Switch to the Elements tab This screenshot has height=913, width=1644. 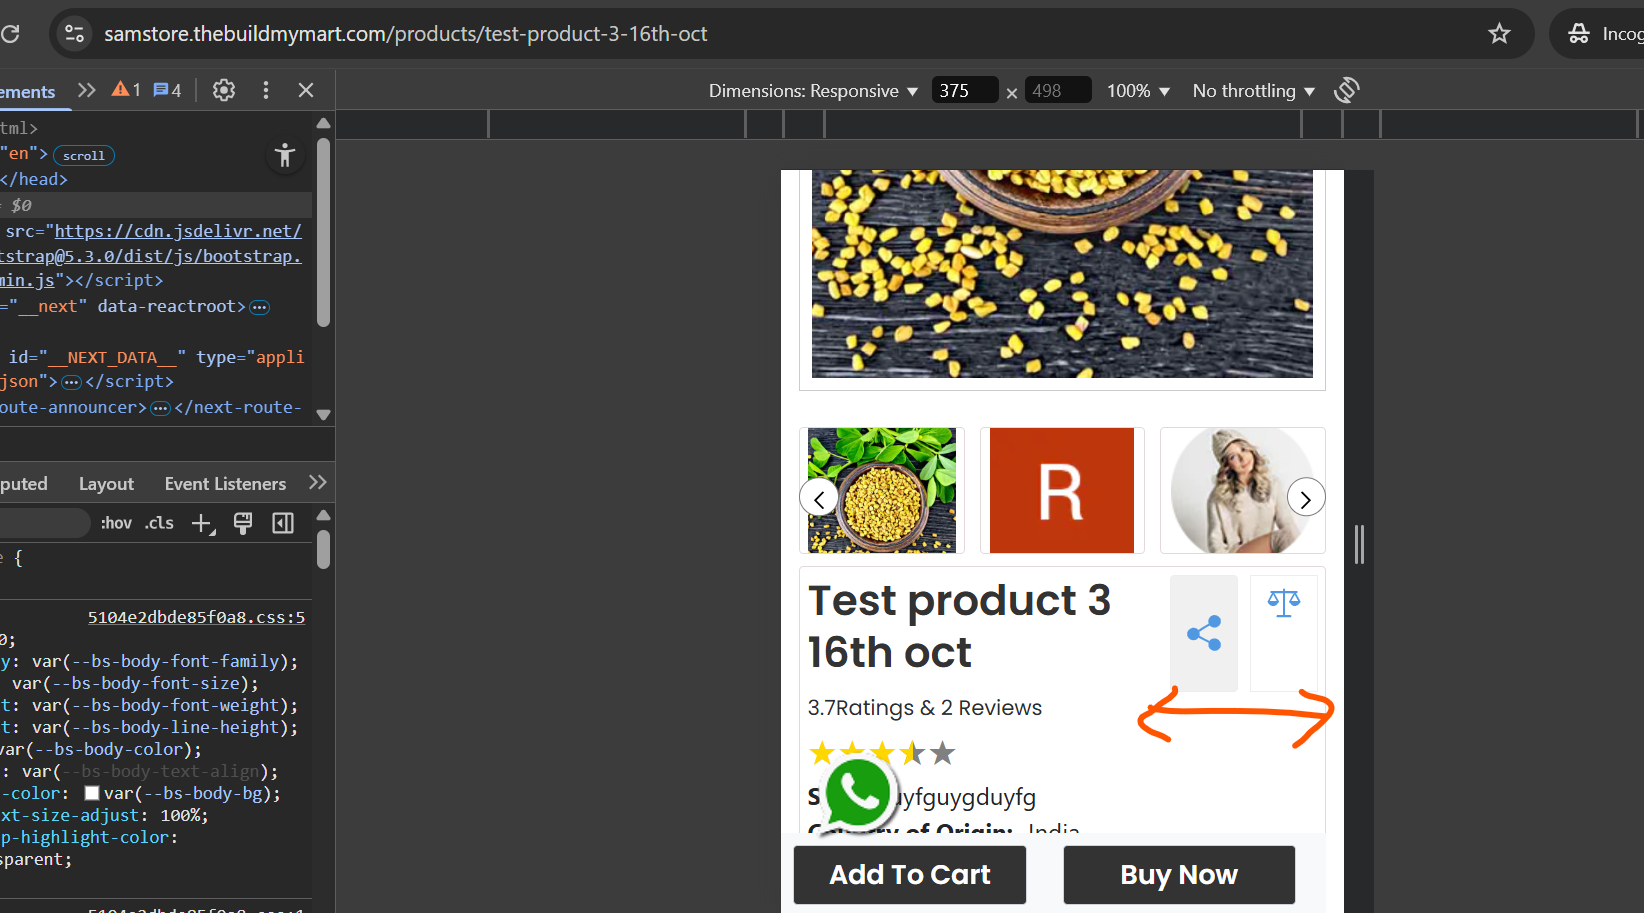(x=28, y=92)
